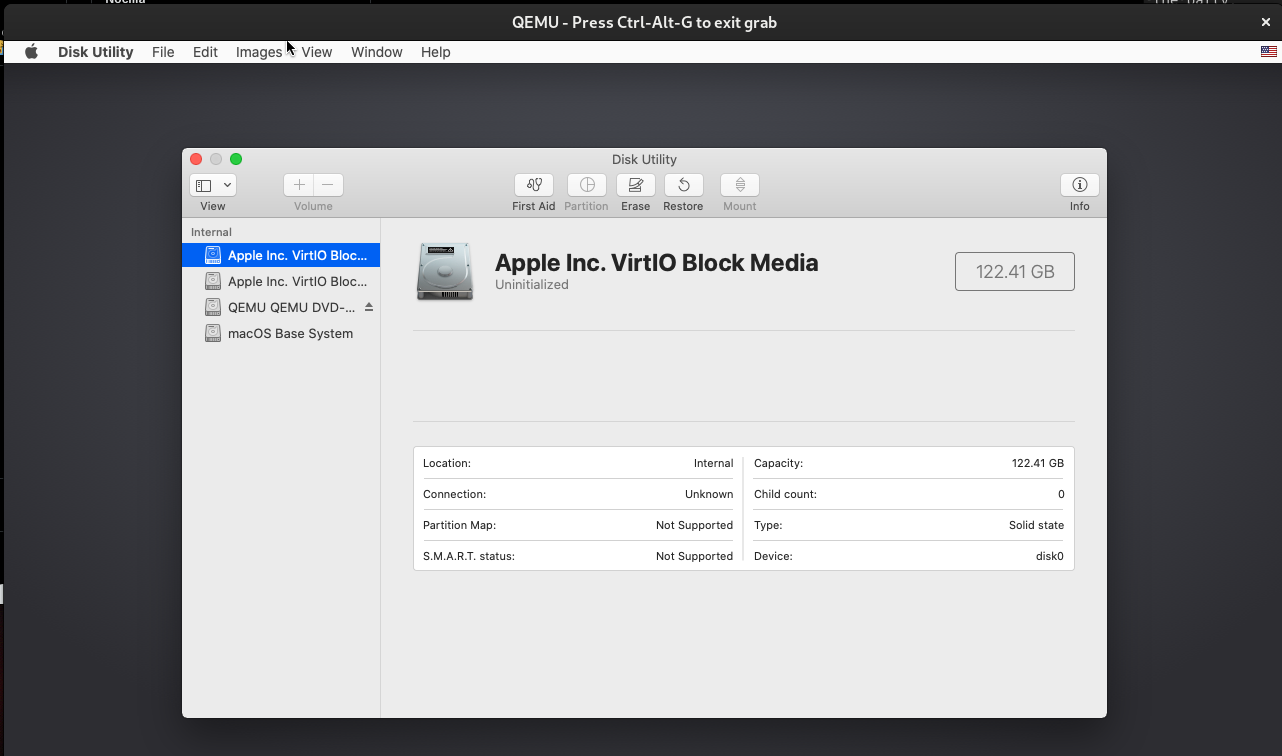The image size is (1282, 756).
Task: Open the Apple menu
Action: 31,52
